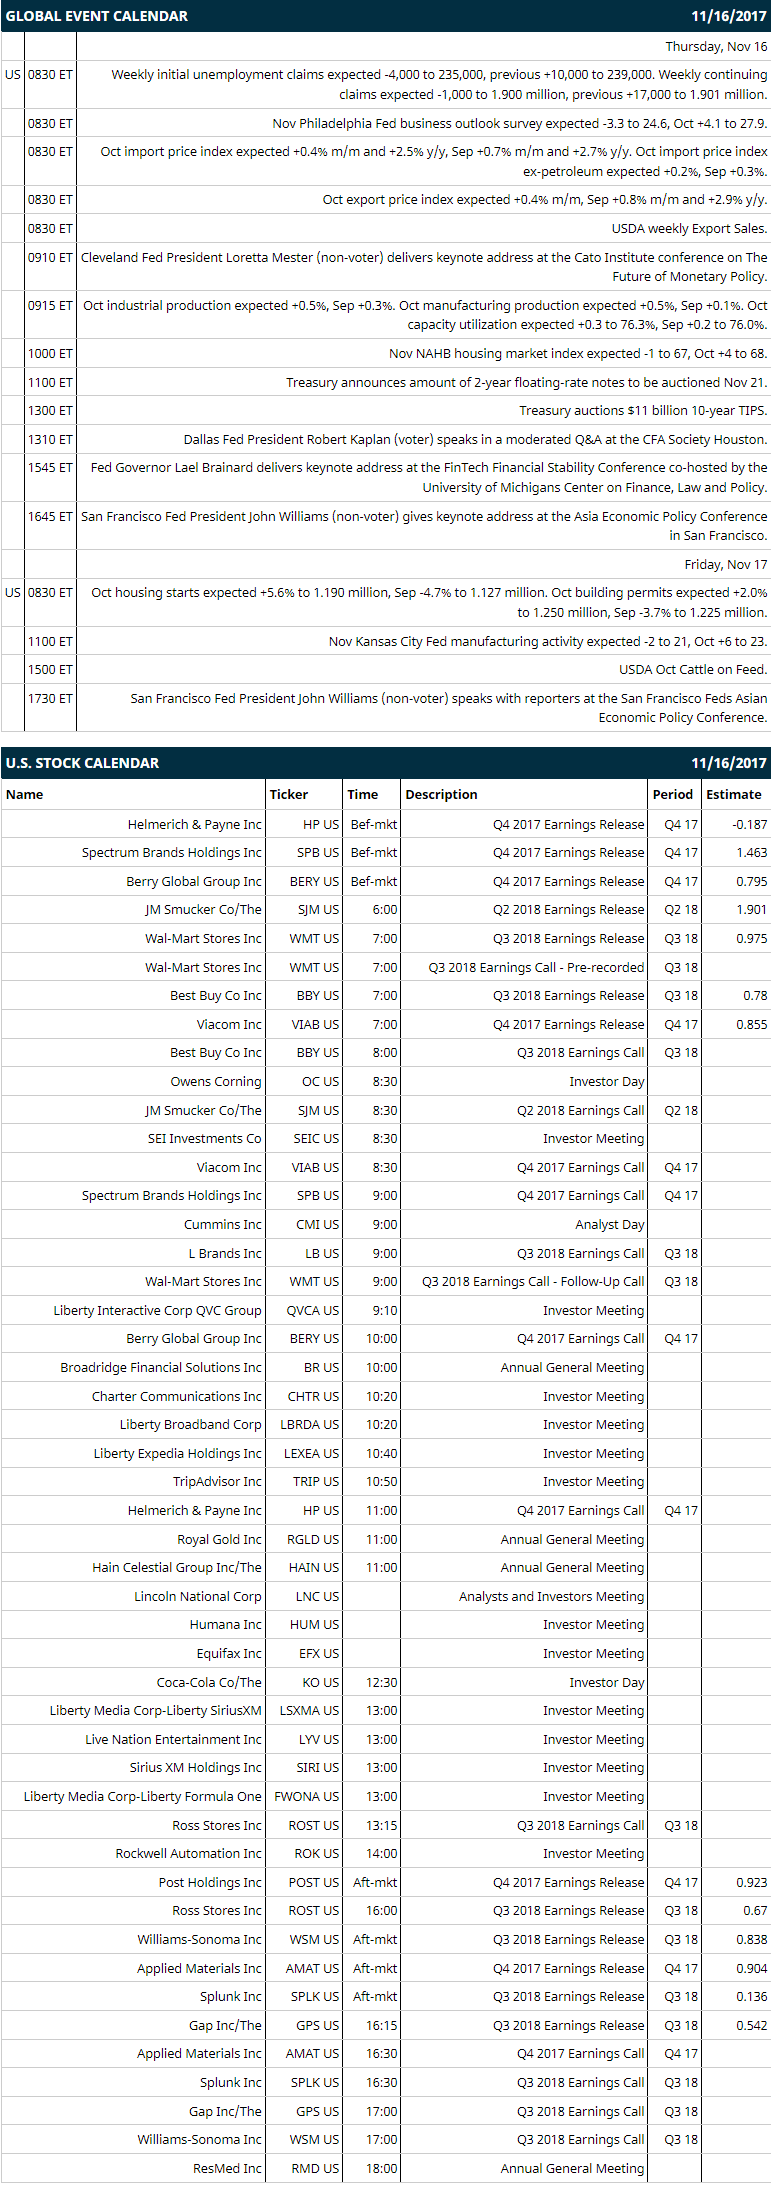Click the Sirius XM Holdings Inc name
Screen dimensions: 771x2188
coord(196,1767)
